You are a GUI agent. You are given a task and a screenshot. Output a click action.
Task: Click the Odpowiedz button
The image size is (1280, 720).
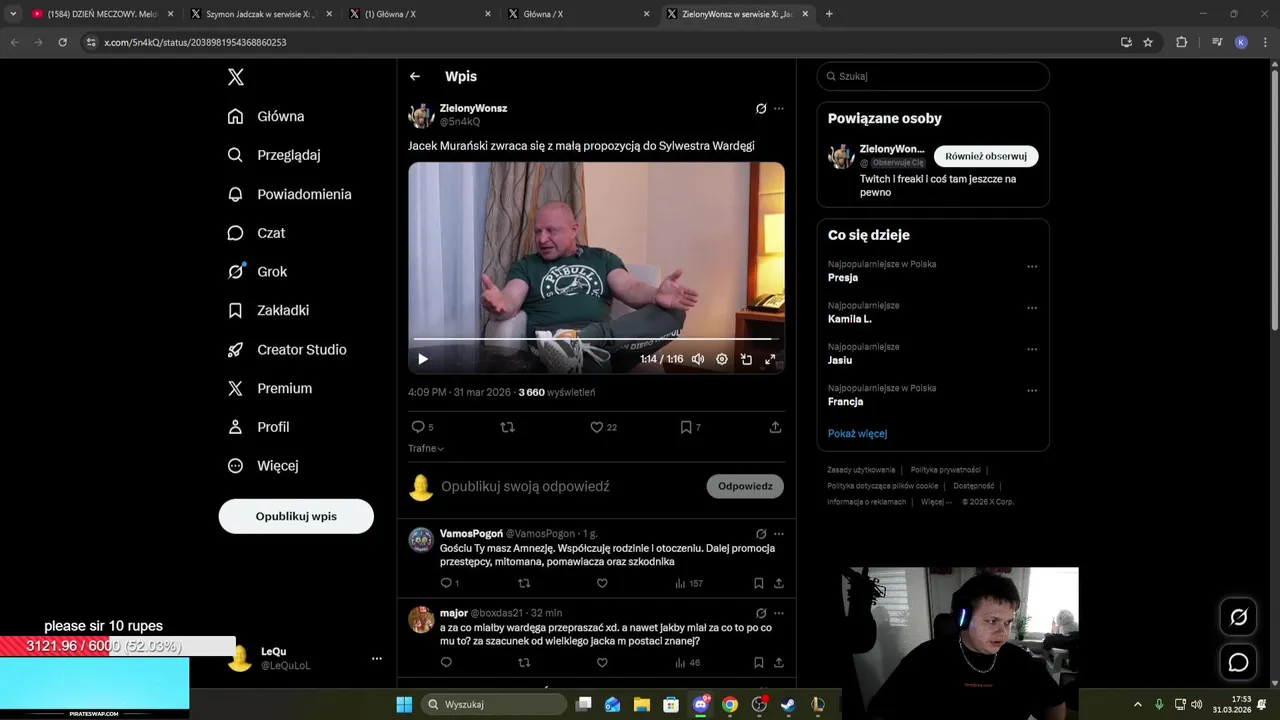(x=745, y=486)
